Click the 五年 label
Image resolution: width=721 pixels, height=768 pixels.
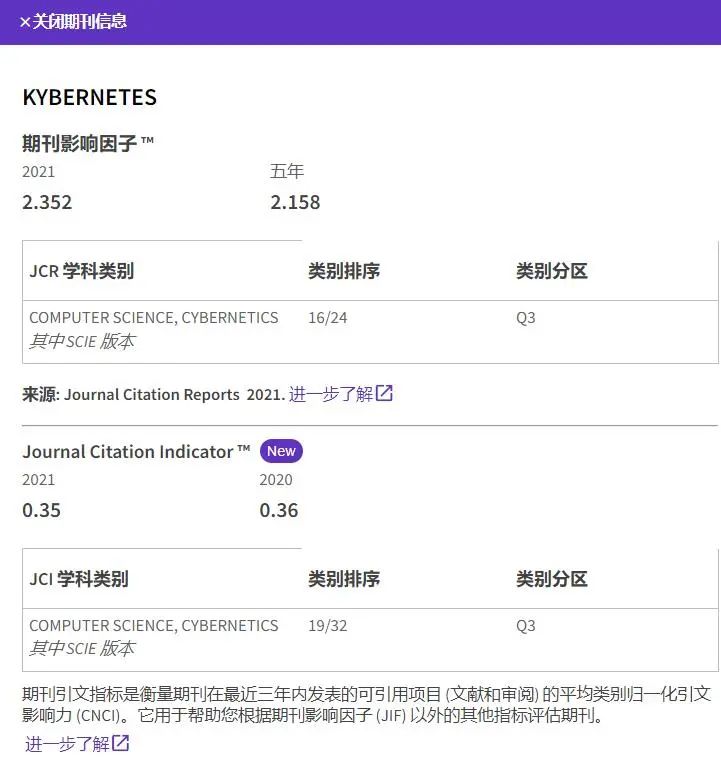(287, 171)
